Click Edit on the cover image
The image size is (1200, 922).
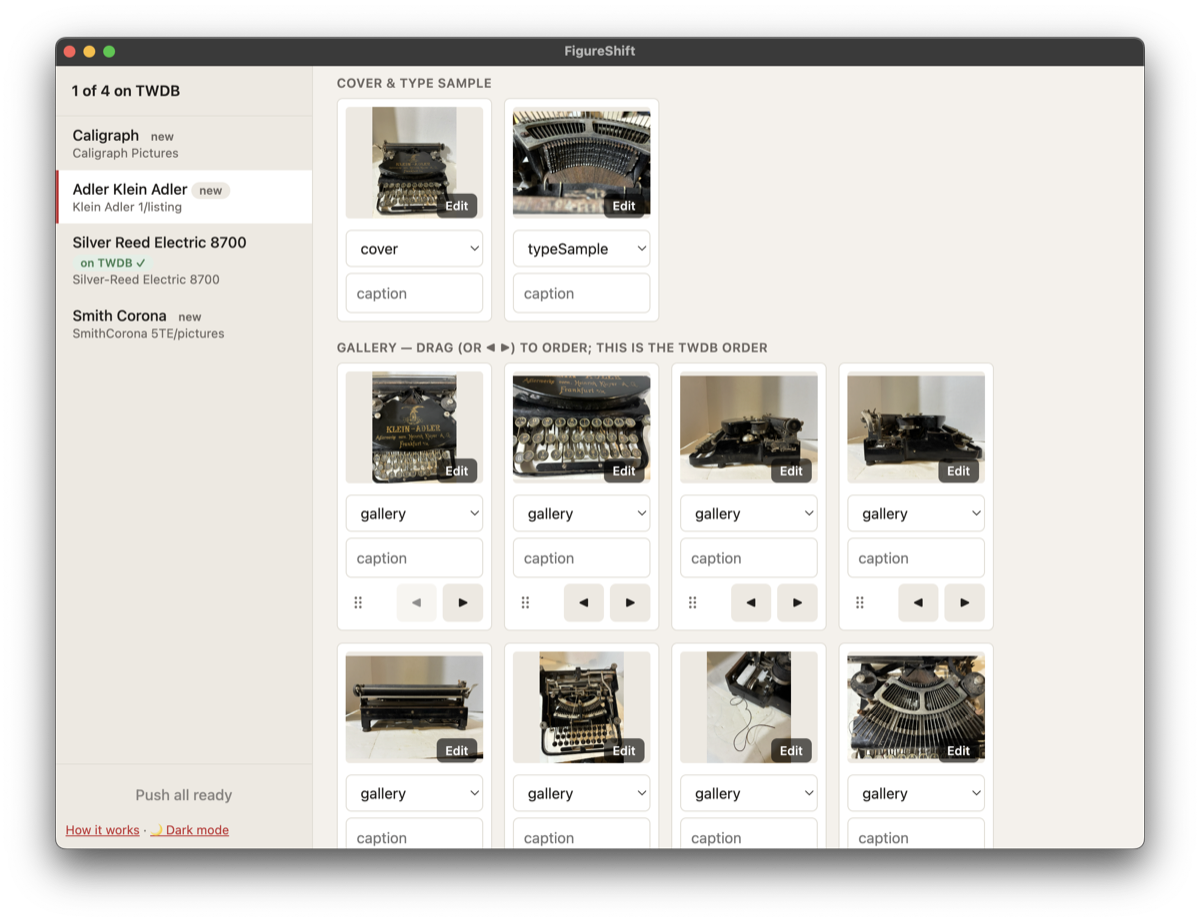click(x=457, y=206)
